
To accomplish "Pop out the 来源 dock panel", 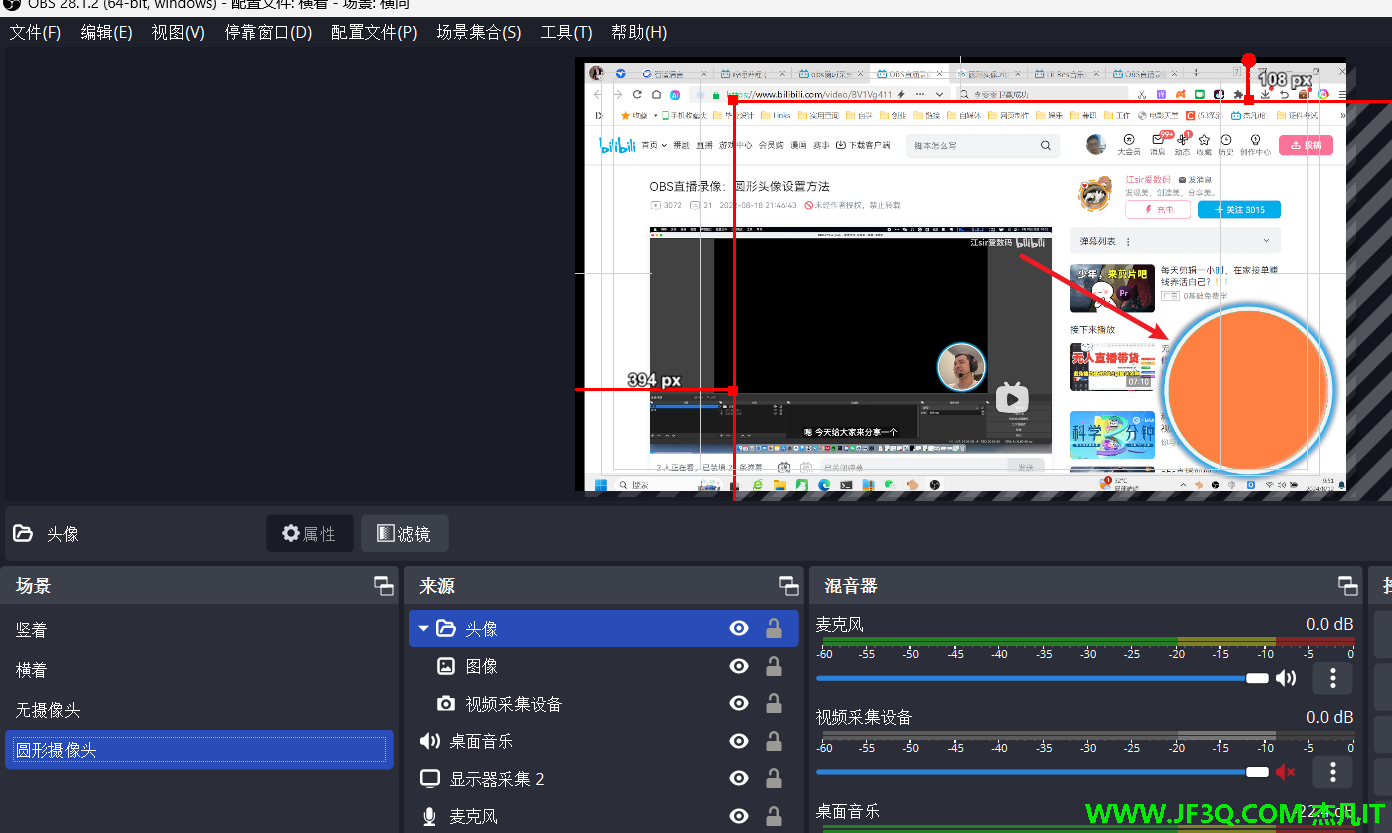I will click(x=789, y=586).
